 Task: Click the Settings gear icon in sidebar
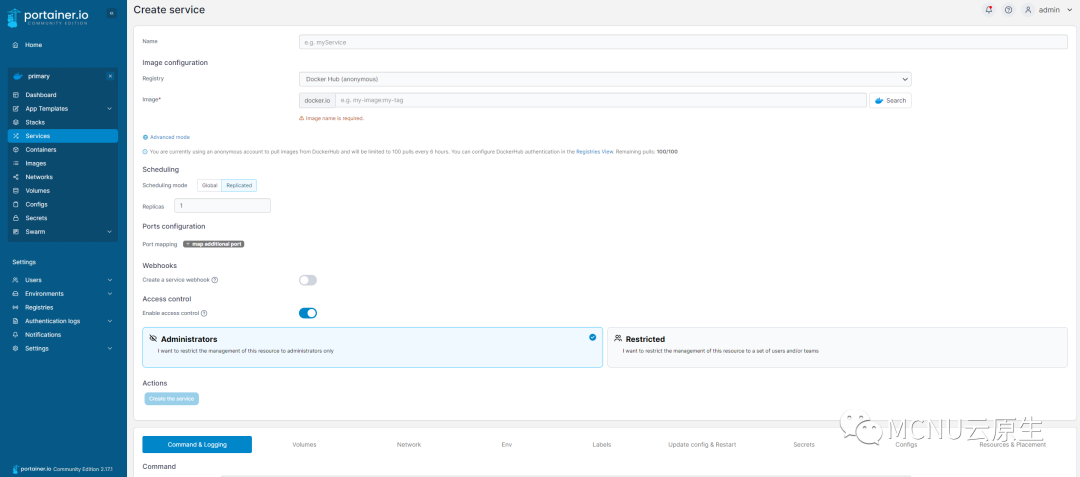coord(15,348)
